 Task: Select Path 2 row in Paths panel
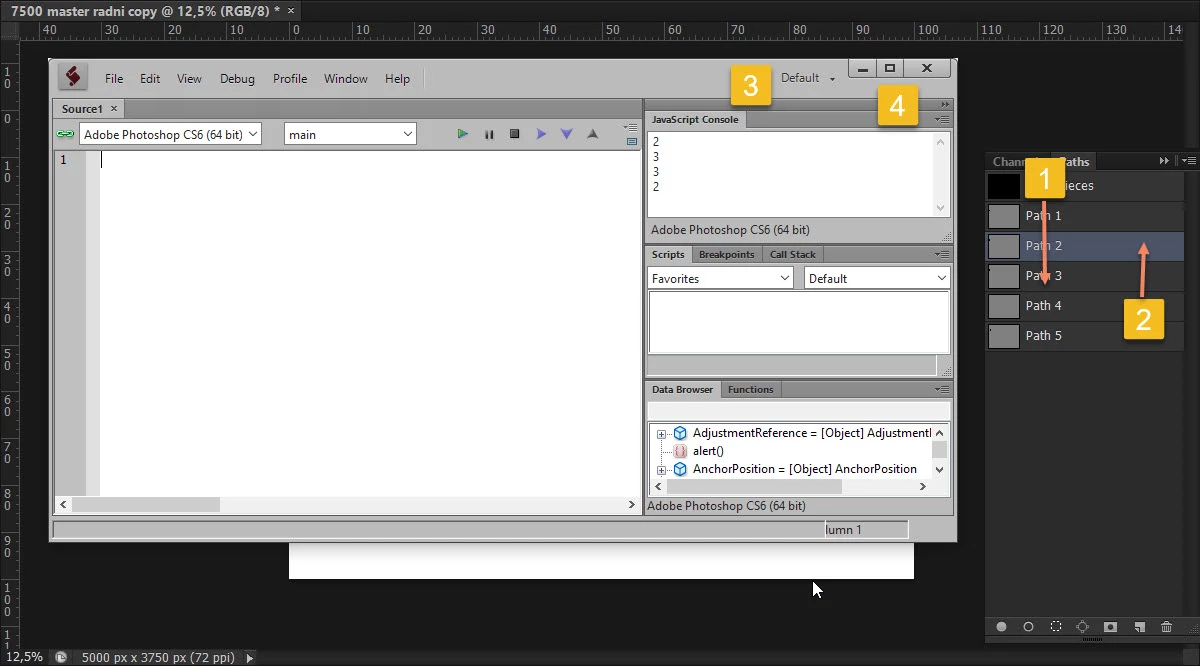coord(1085,246)
